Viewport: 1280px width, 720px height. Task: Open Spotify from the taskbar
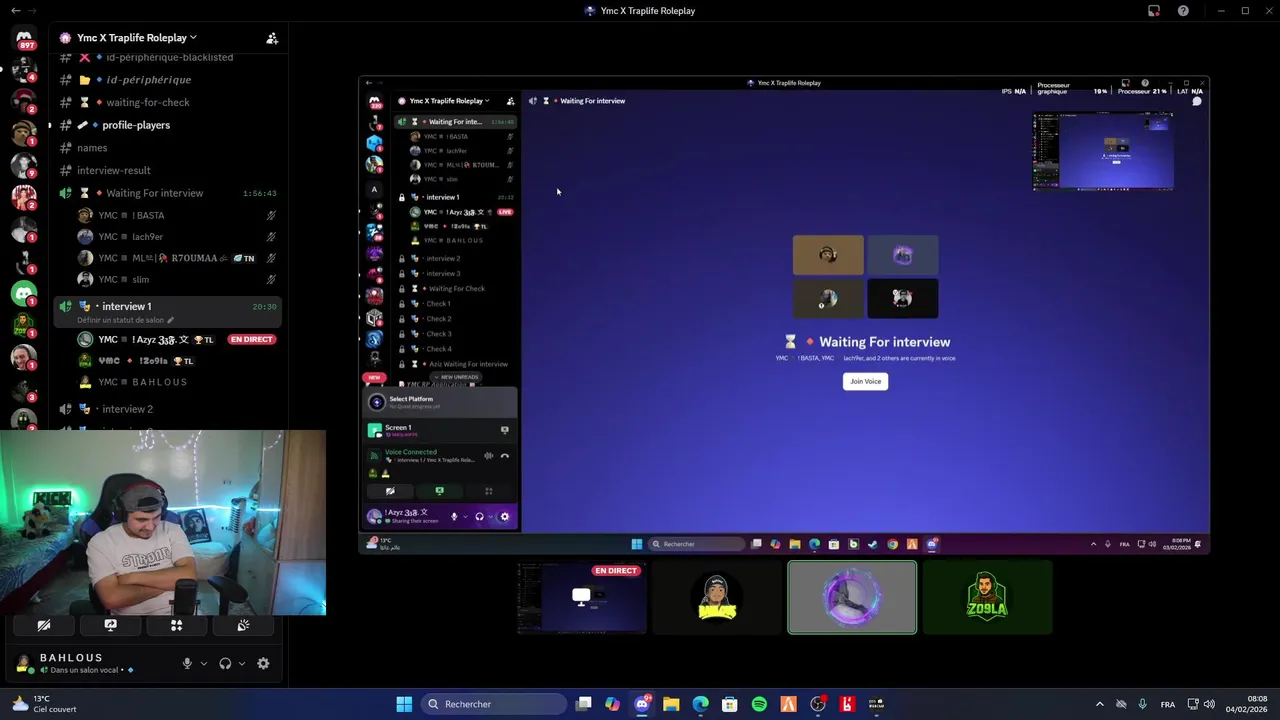pyautogui.click(x=759, y=704)
